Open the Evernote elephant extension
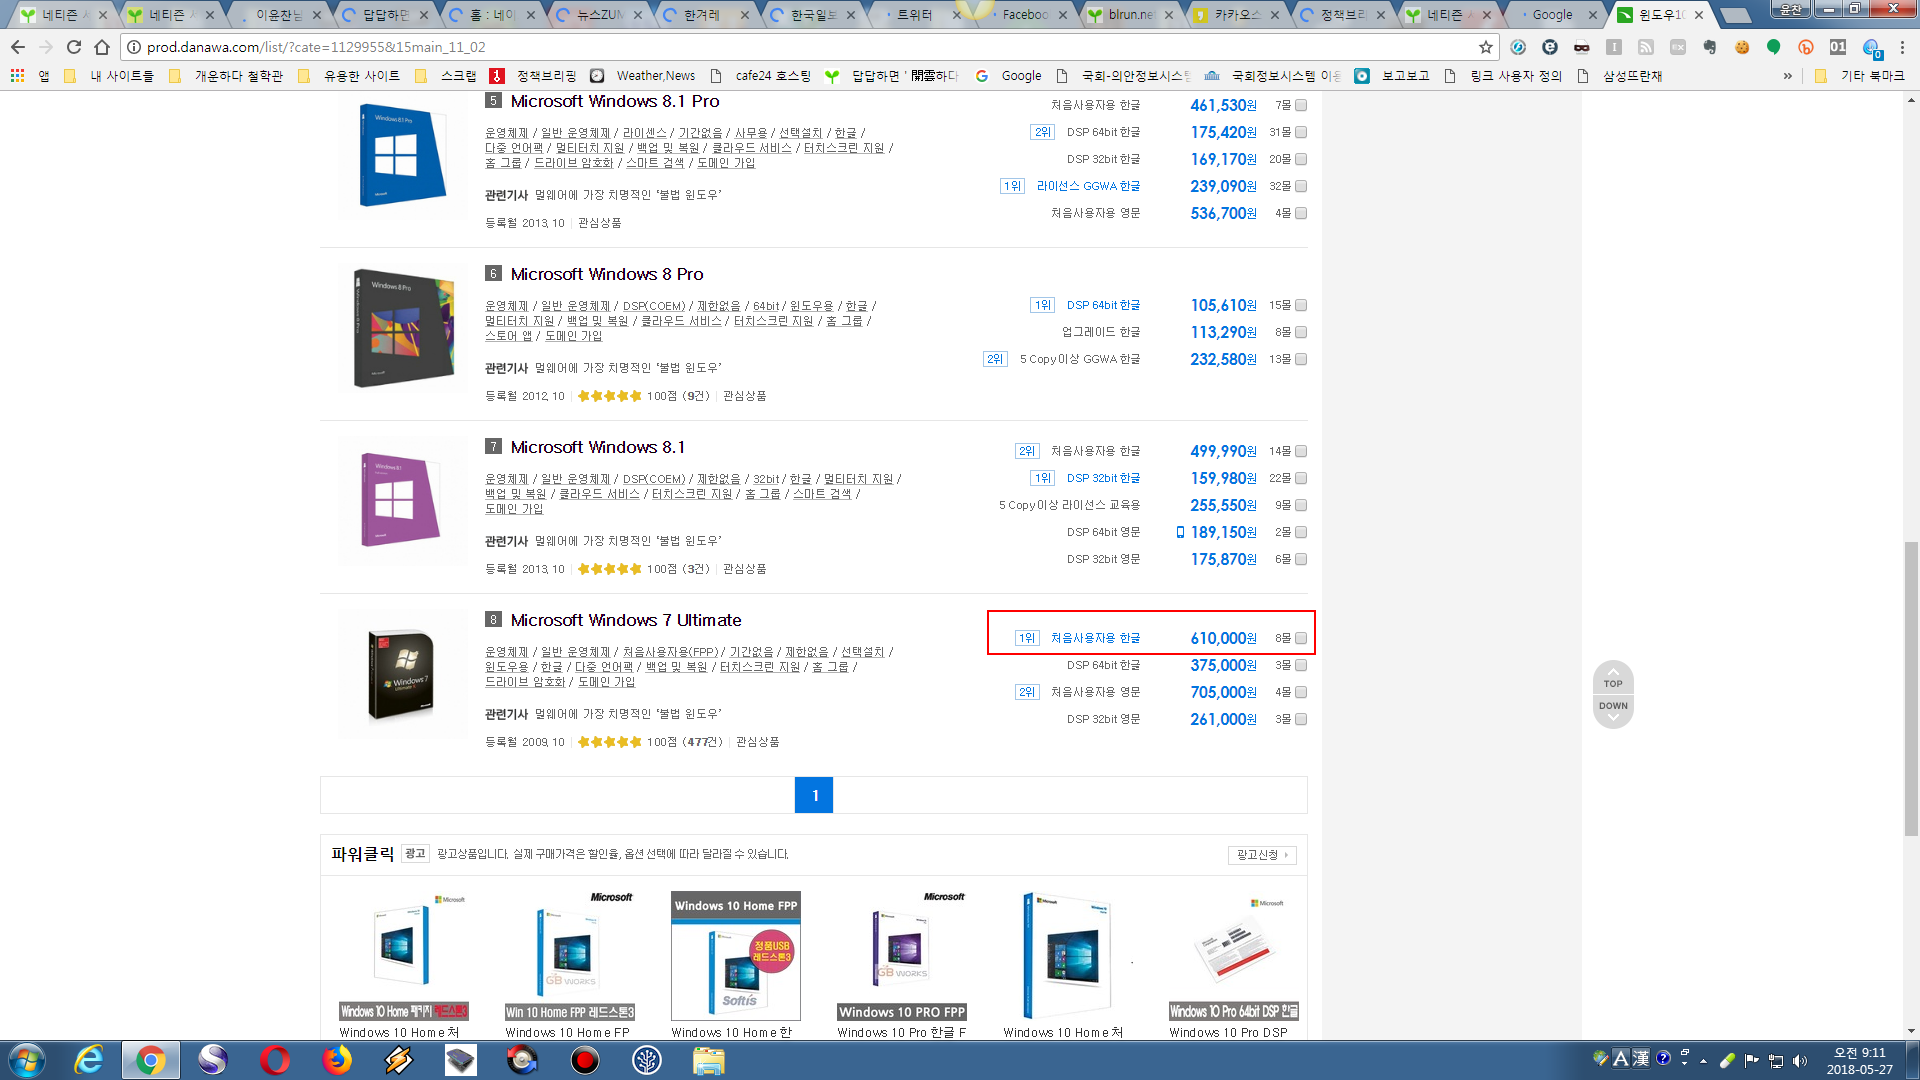The image size is (1920, 1080). pos(1710,47)
